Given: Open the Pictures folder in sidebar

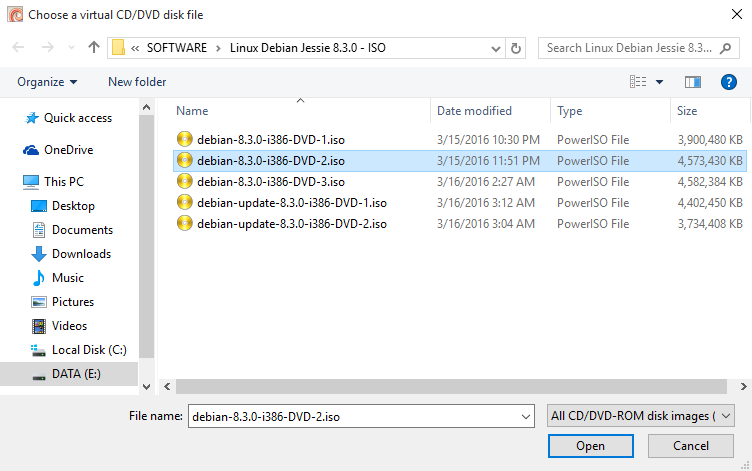Looking at the screenshot, I should coord(62,302).
